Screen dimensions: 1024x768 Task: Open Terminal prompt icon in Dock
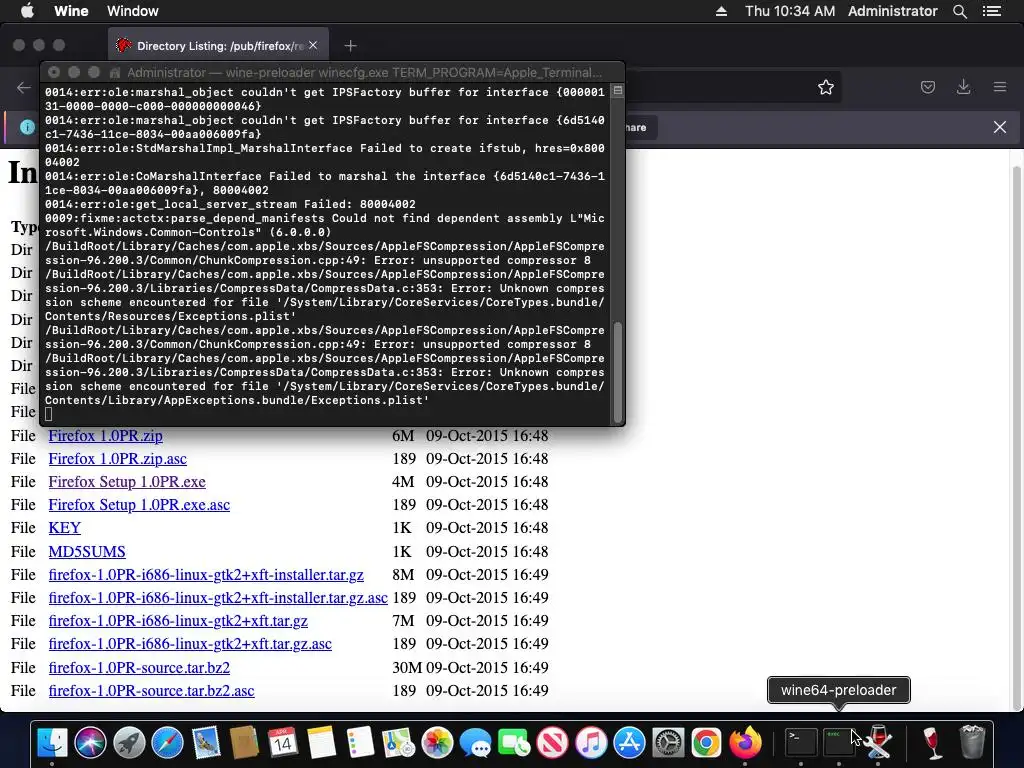(801, 743)
